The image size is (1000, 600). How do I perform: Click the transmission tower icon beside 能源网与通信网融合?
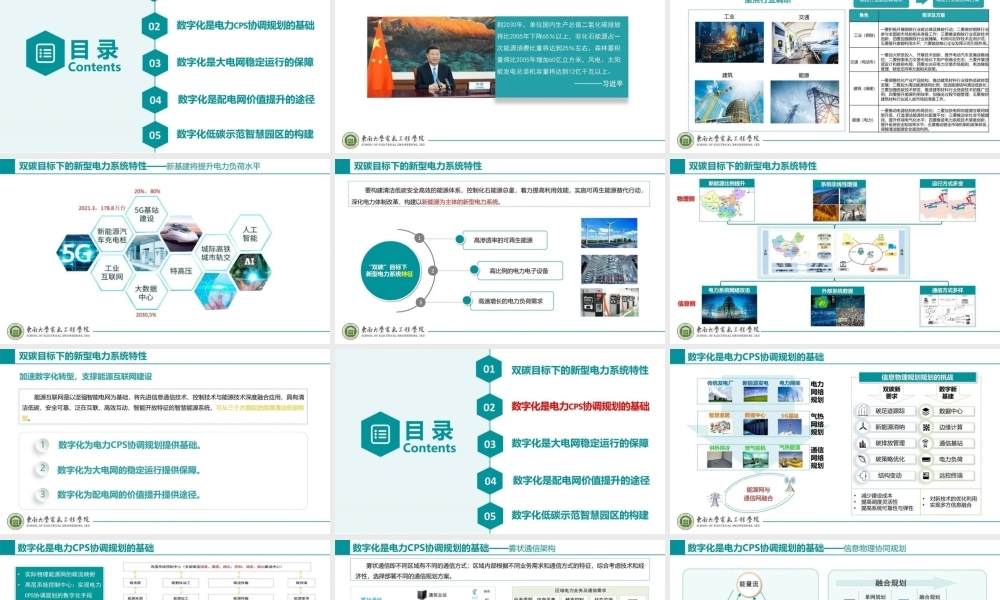click(x=714, y=499)
